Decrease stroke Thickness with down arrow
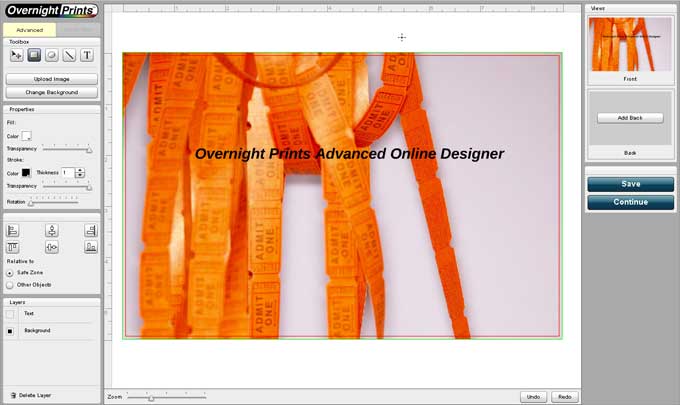This screenshot has width=680, height=405. 80,175
